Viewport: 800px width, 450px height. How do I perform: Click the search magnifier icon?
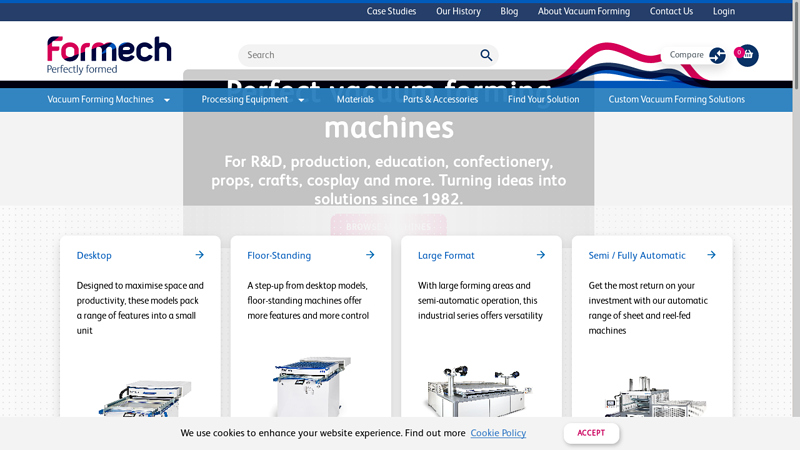coord(486,55)
